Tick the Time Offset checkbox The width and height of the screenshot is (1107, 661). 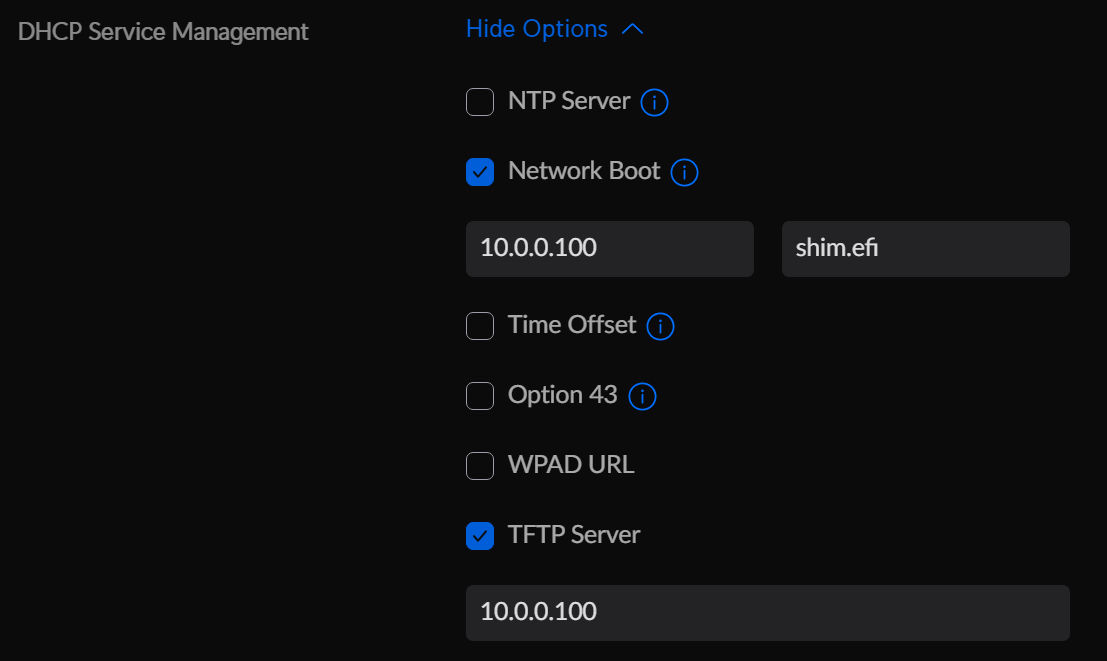(x=480, y=326)
